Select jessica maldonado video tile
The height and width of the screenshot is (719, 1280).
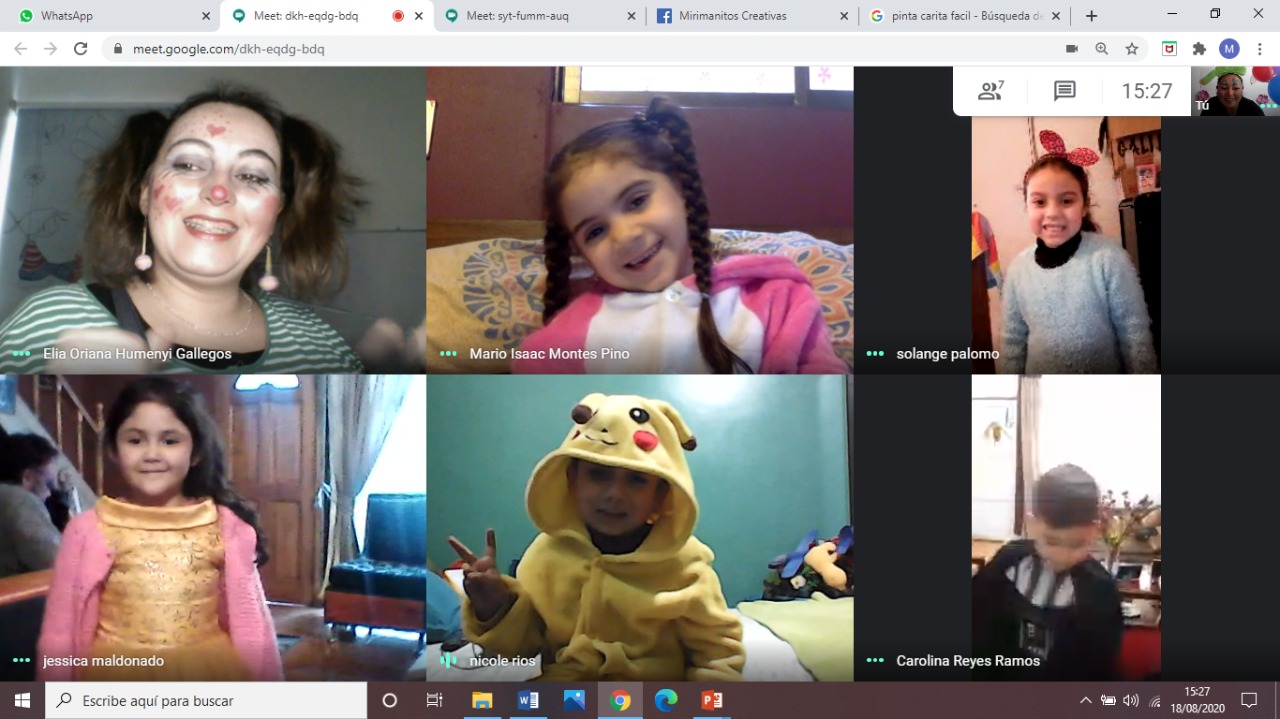(213, 528)
